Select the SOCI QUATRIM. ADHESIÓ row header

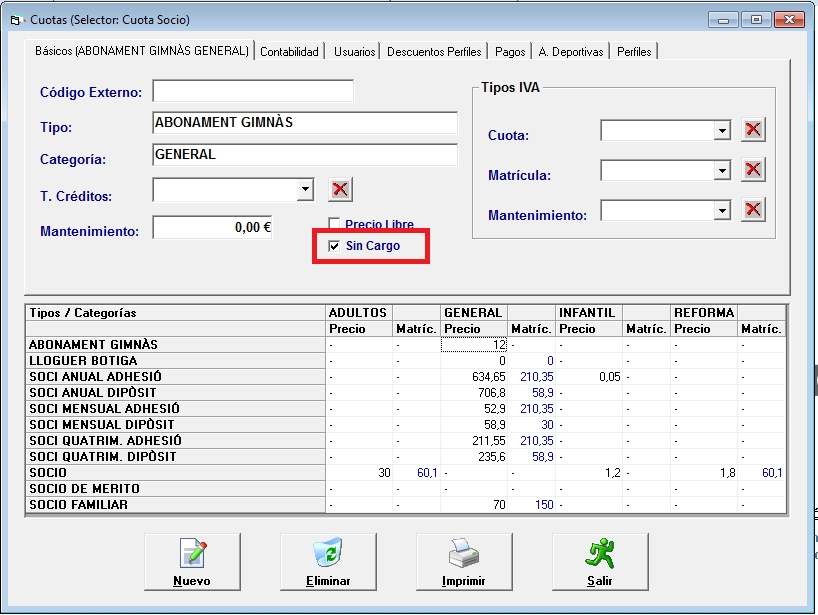click(x=175, y=441)
